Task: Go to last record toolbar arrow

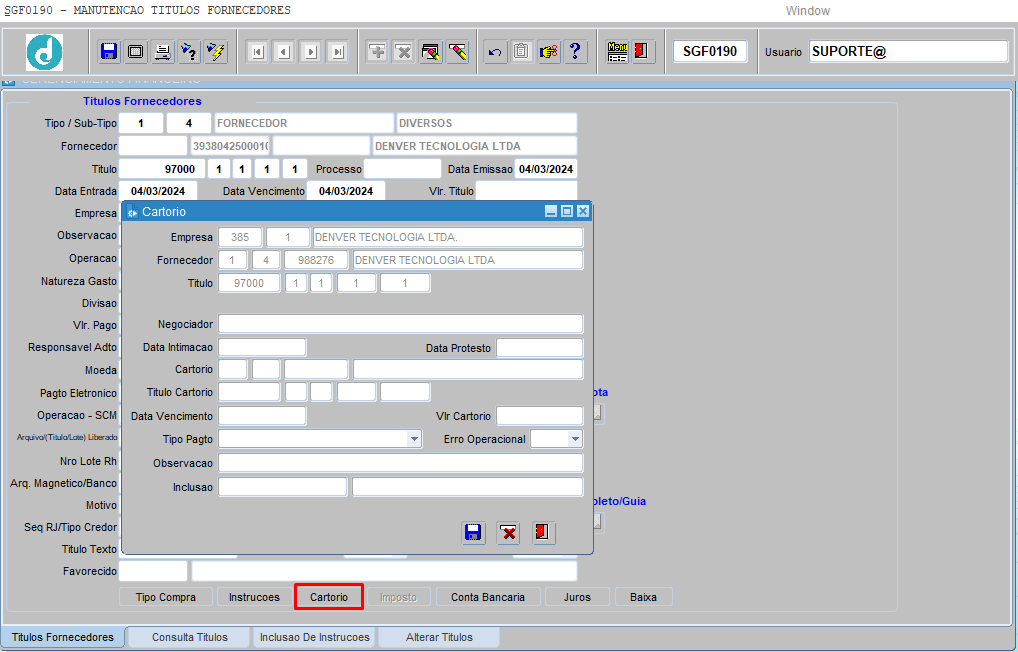Action: click(338, 52)
